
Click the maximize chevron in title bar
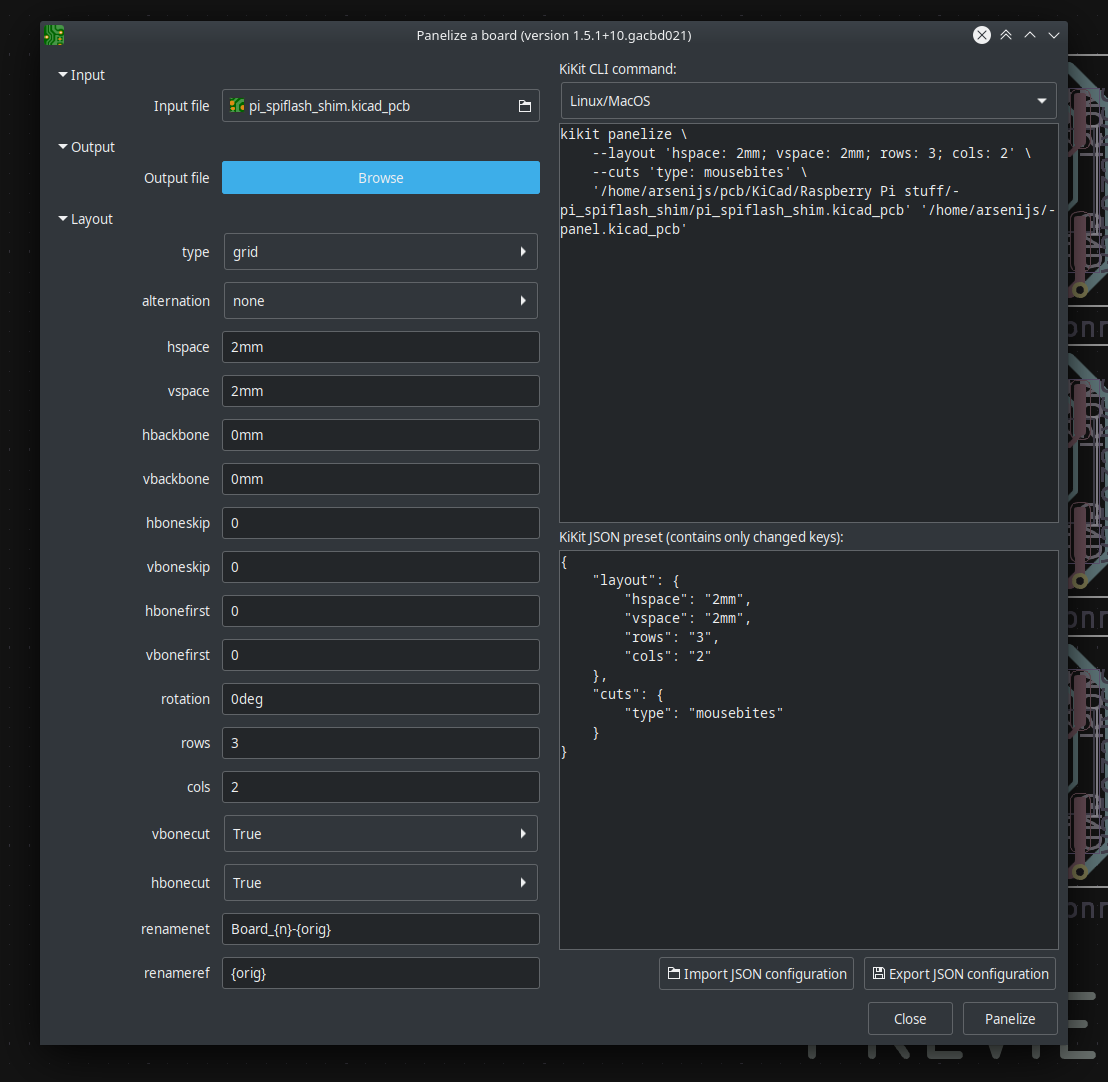1030,35
